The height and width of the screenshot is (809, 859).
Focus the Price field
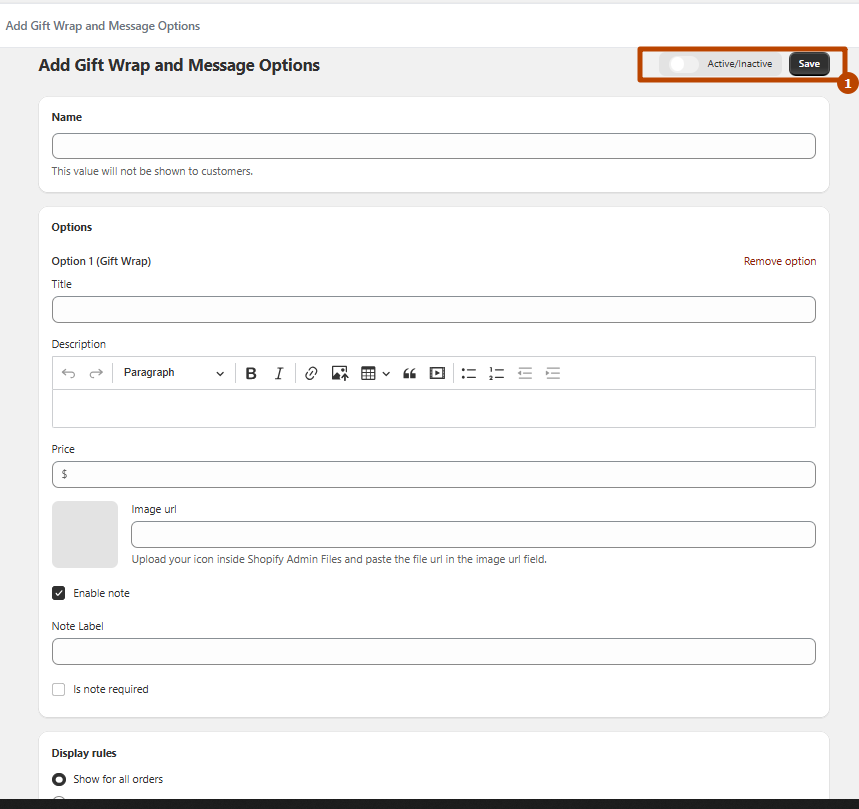pos(433,474)
